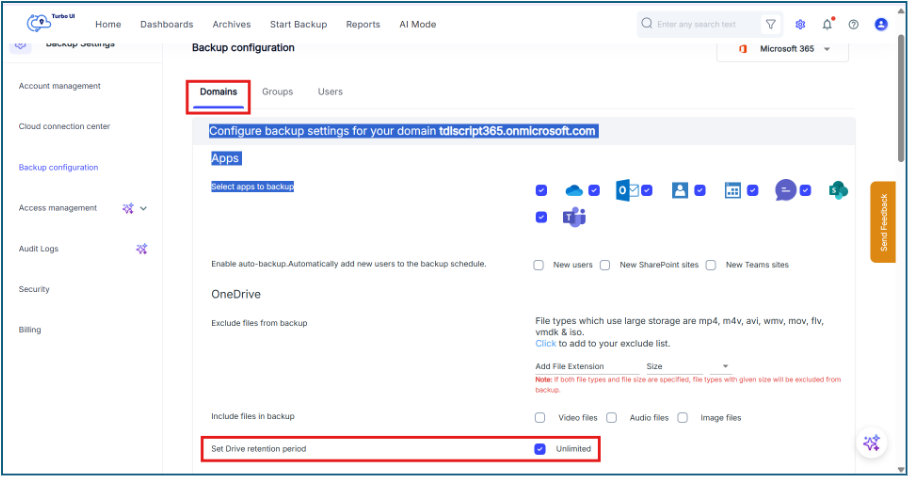Click the Calendar app icon
Image resolution: width=909 pixels, height=477 pixels.
coord(733,190)
